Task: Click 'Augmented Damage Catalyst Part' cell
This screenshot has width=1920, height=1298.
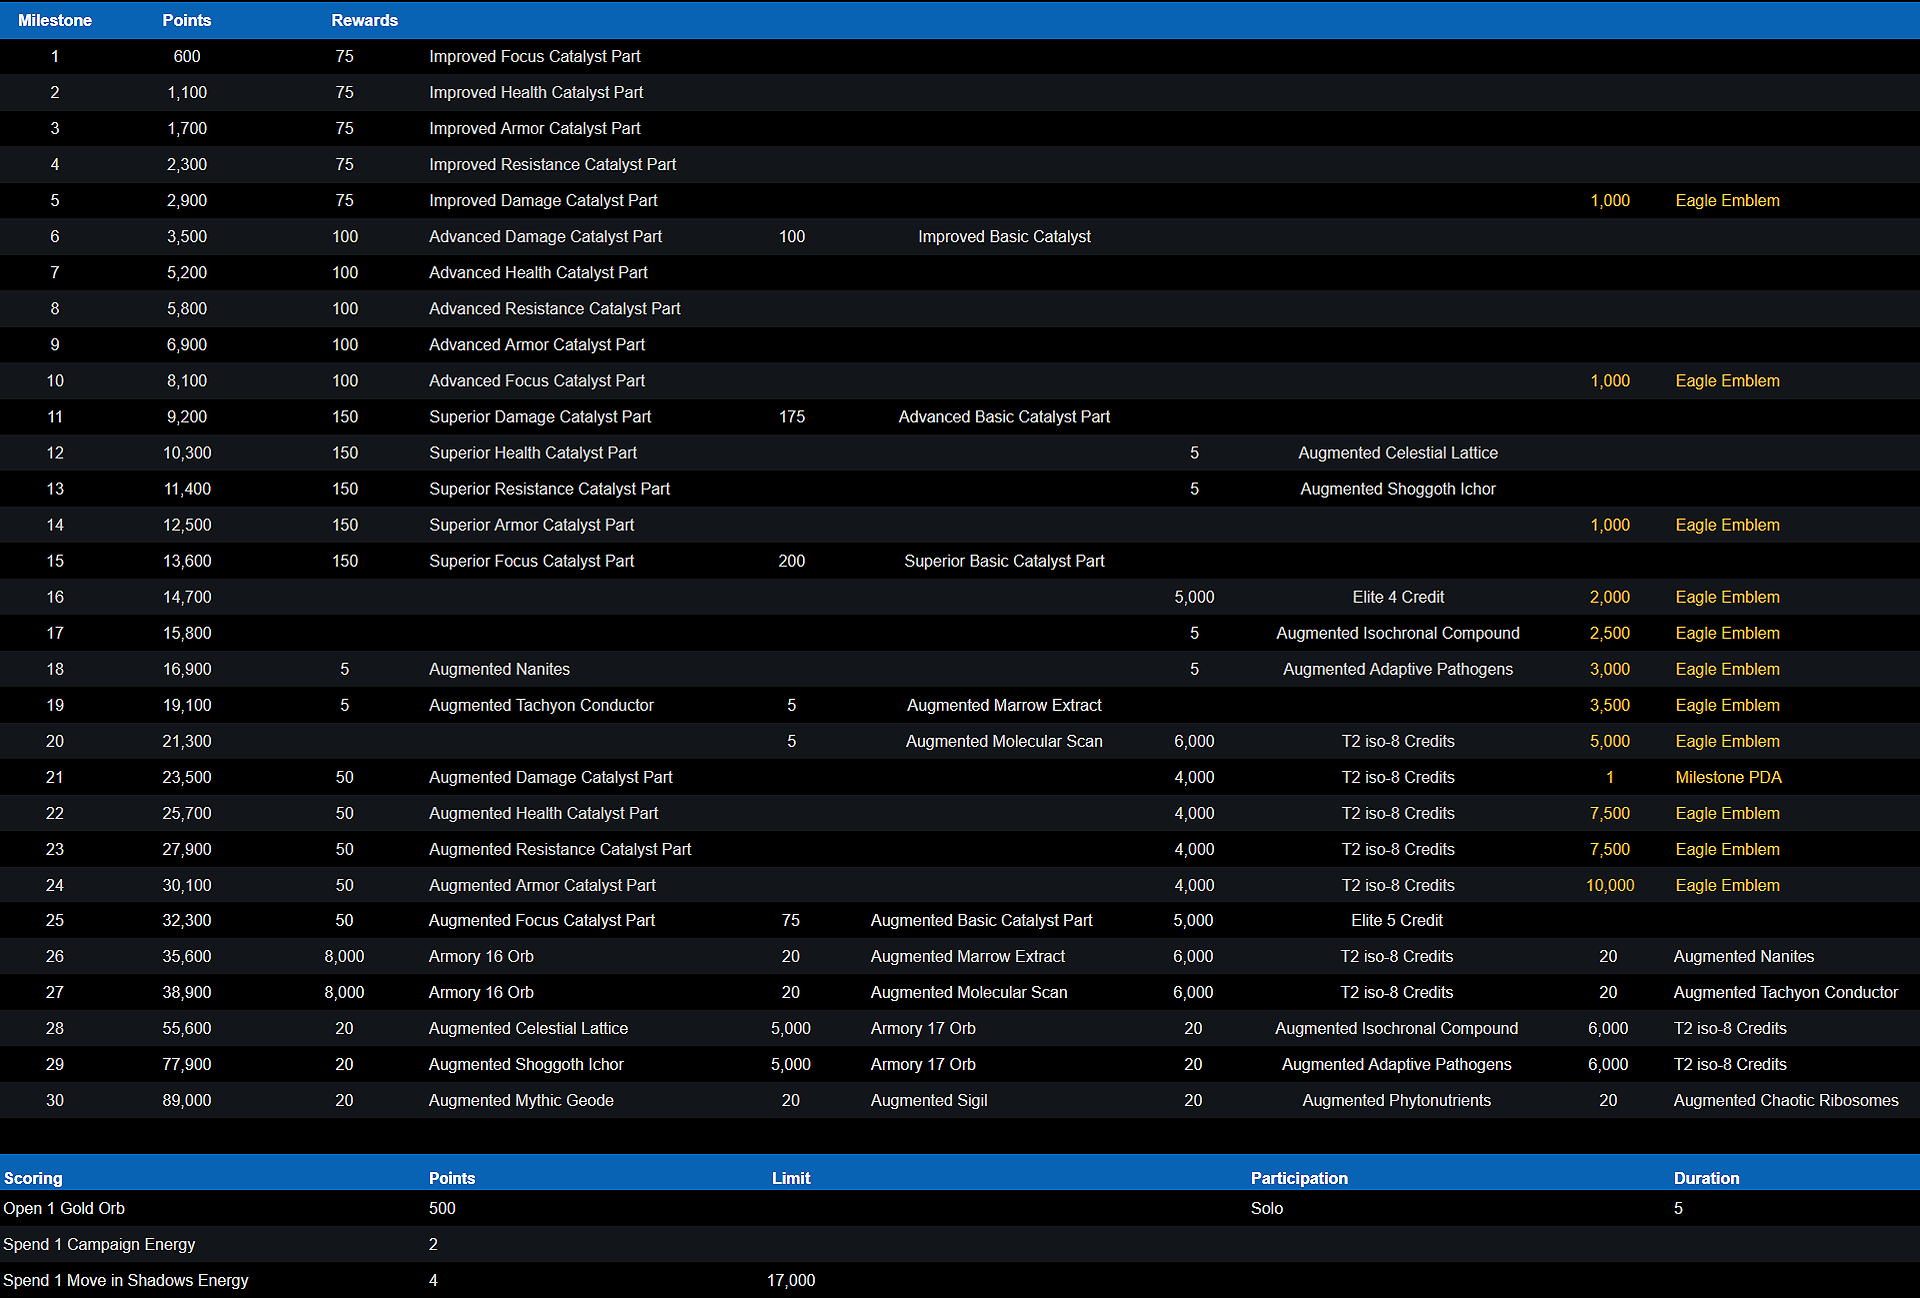Action: pos(551,777)
